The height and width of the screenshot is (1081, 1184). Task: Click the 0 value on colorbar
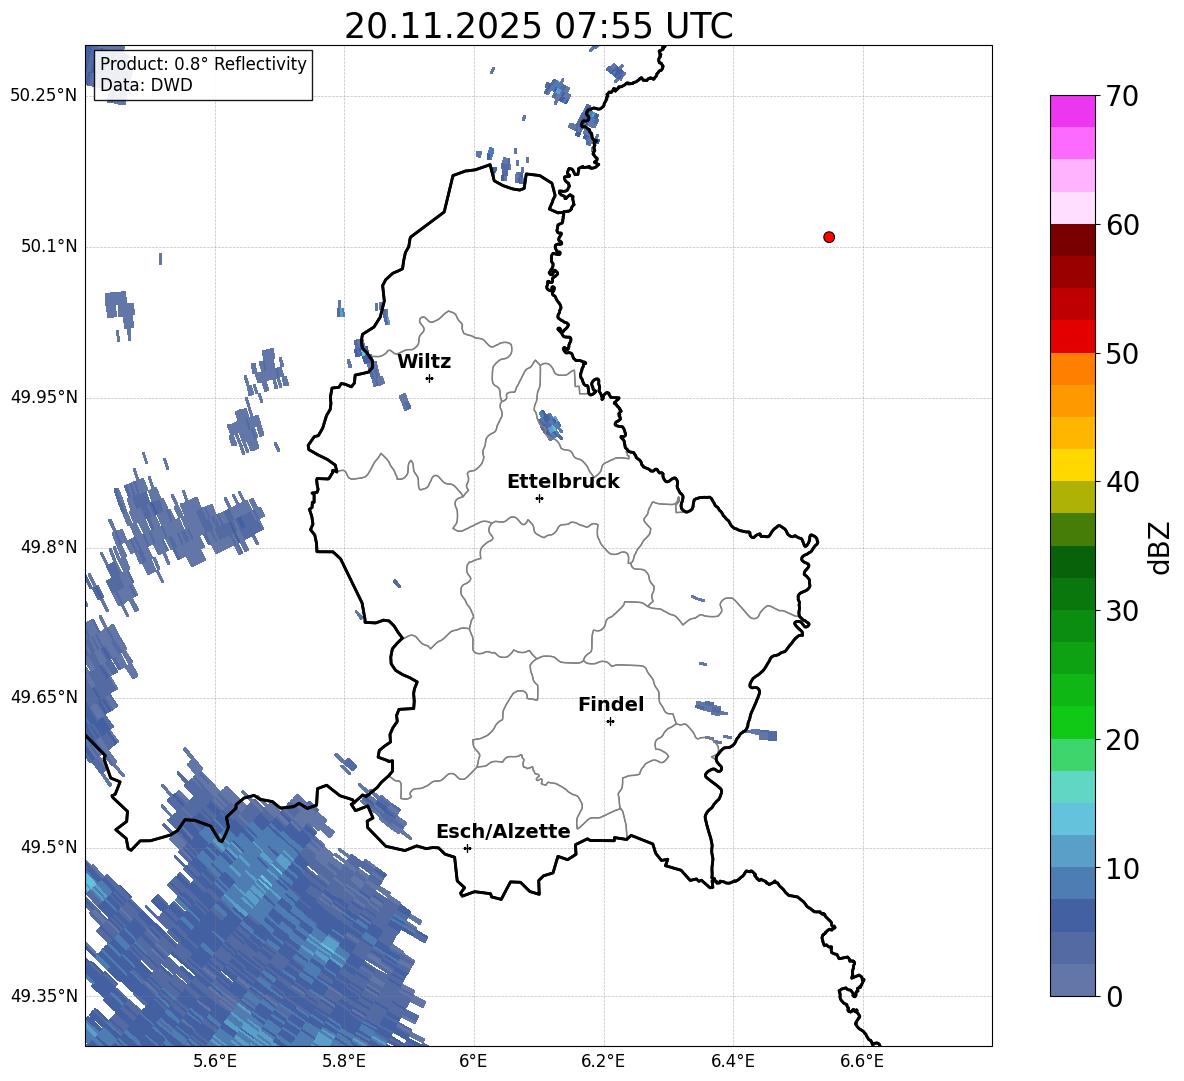coord(1113,996)
